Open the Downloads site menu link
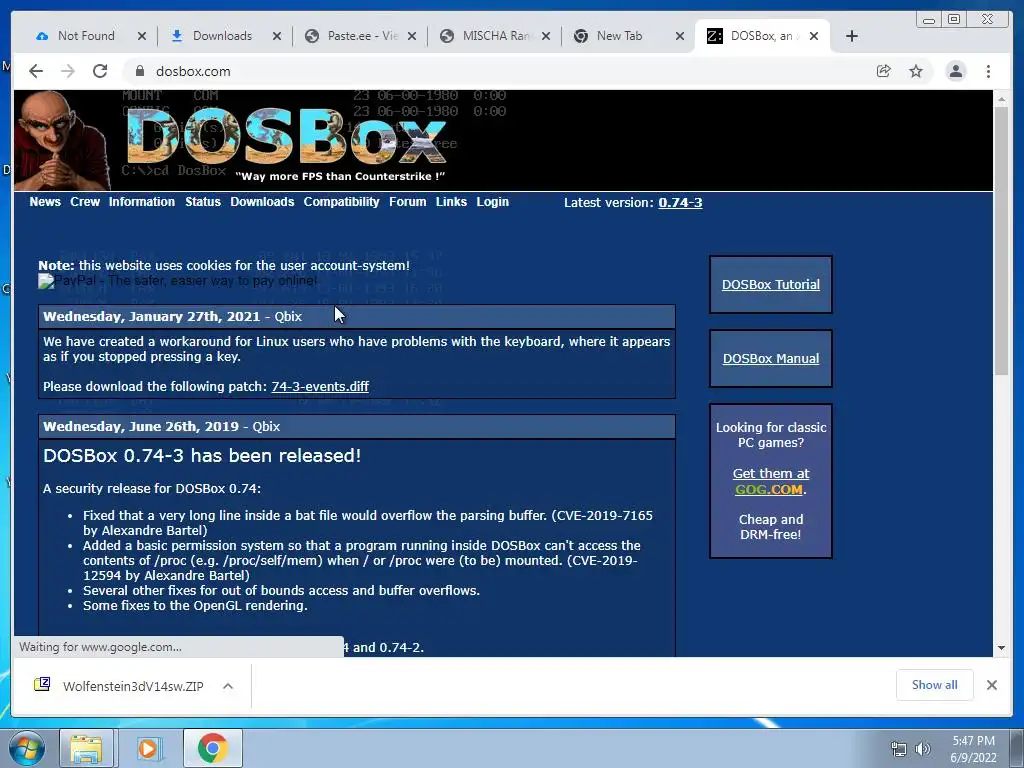The width and height of the screenshot is (1024, 768). point(262,202)
